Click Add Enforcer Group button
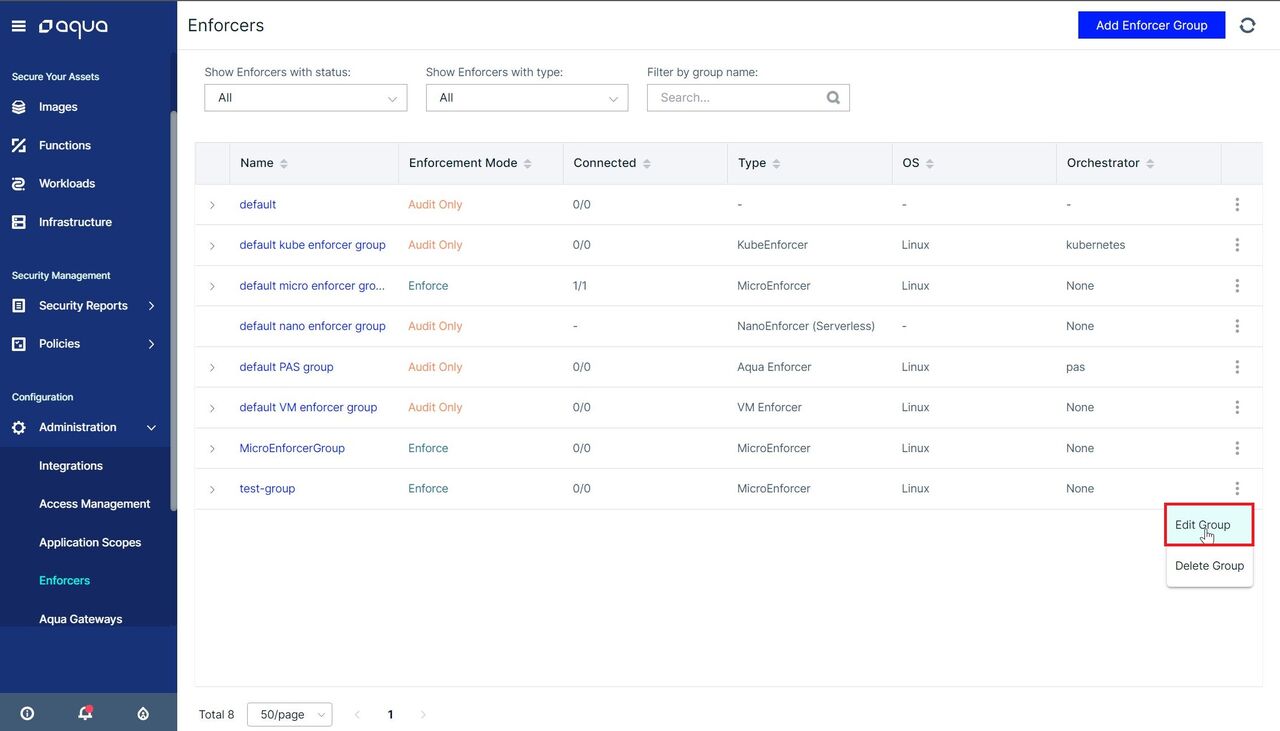 click(1152, 25)
